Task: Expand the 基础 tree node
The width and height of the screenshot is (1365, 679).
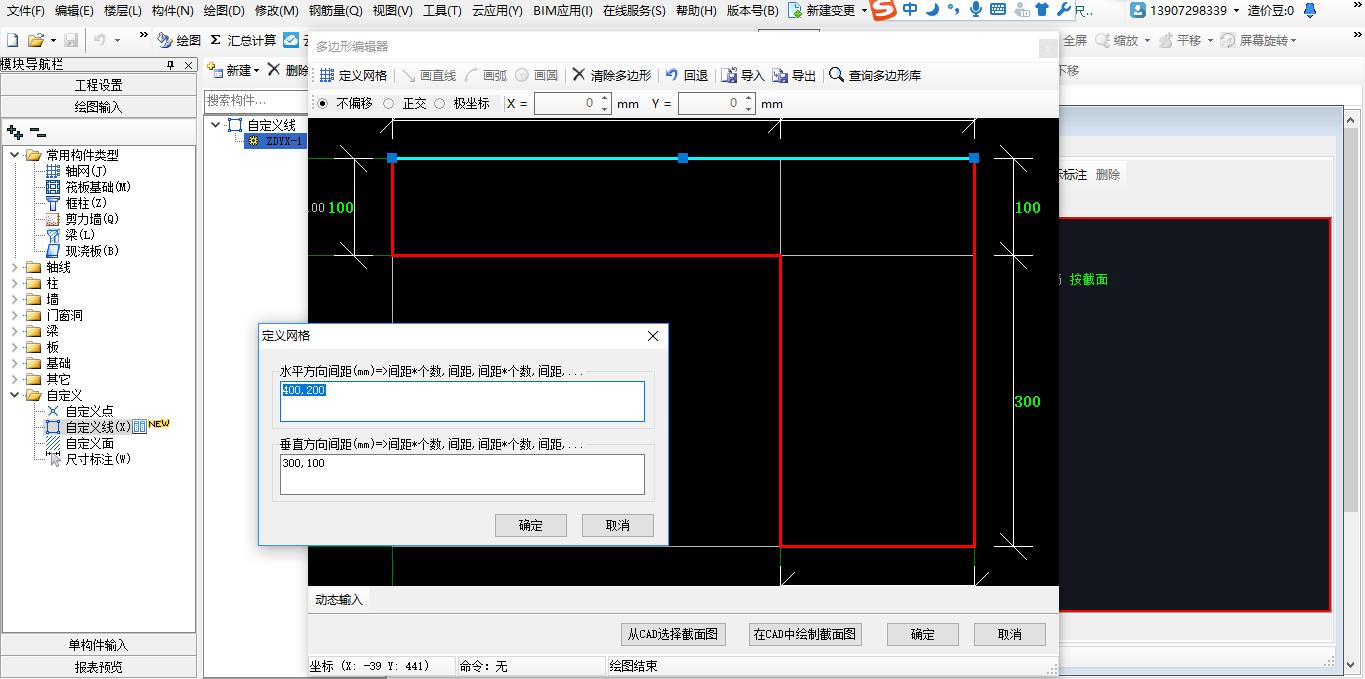Action: 15,363
